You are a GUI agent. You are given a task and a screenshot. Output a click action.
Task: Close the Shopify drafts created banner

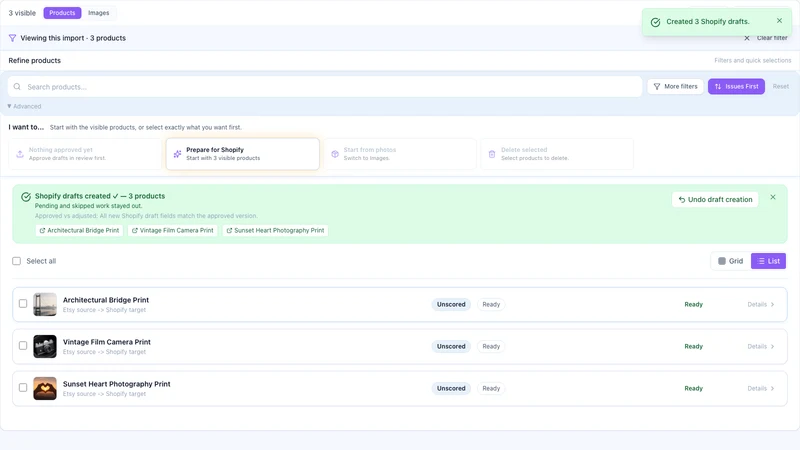click(773, 197)
